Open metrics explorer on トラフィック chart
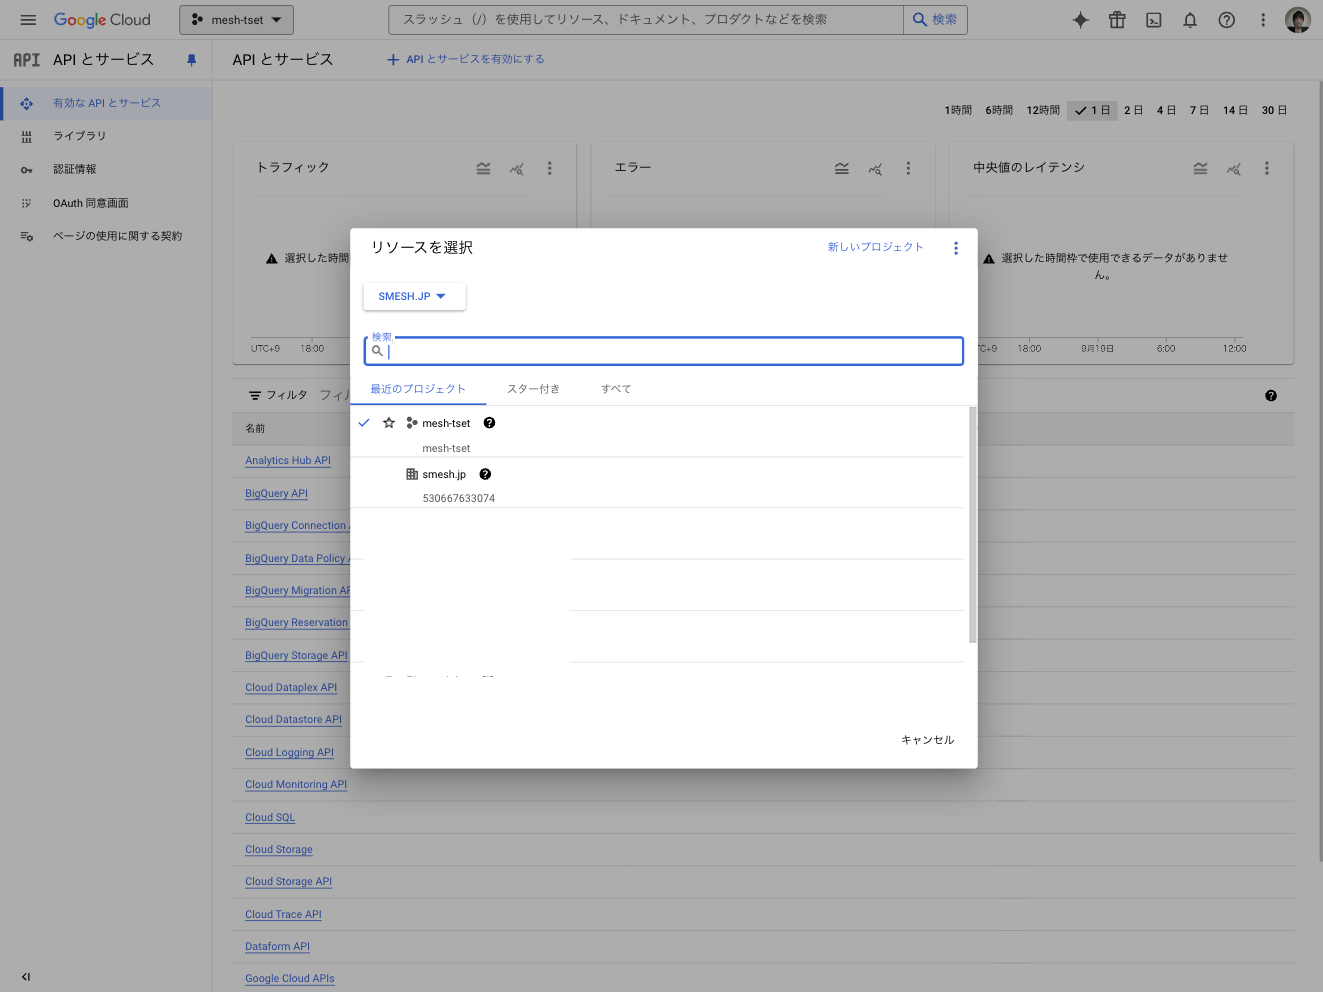 517,169
